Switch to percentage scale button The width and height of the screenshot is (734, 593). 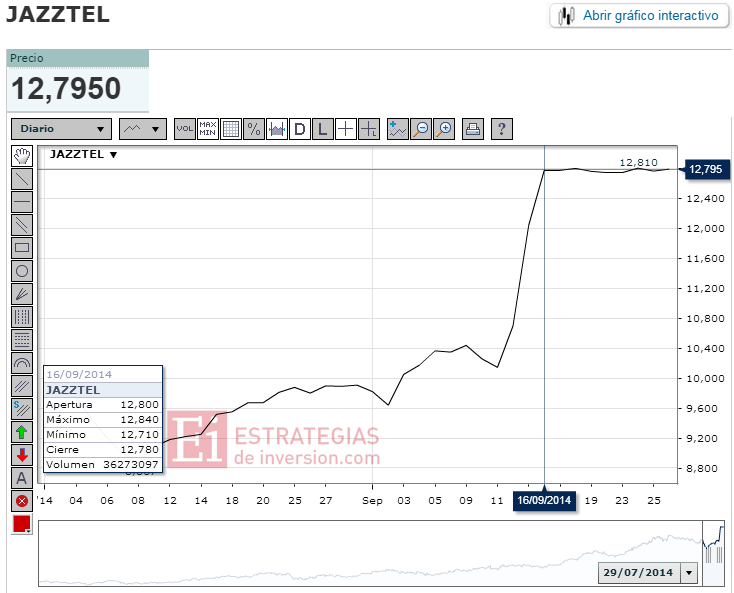[254, 129]
